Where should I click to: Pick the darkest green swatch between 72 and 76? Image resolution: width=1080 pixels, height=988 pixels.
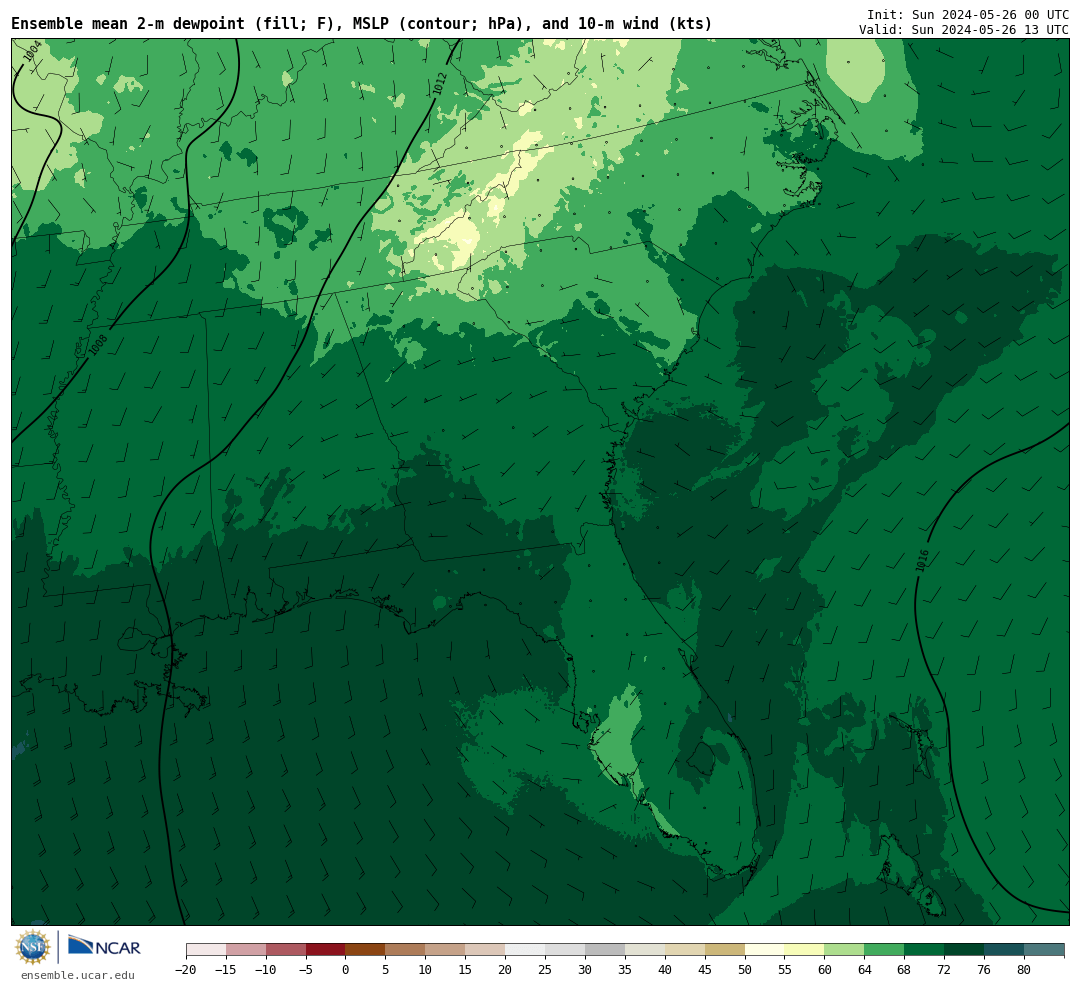click(965, 949)
